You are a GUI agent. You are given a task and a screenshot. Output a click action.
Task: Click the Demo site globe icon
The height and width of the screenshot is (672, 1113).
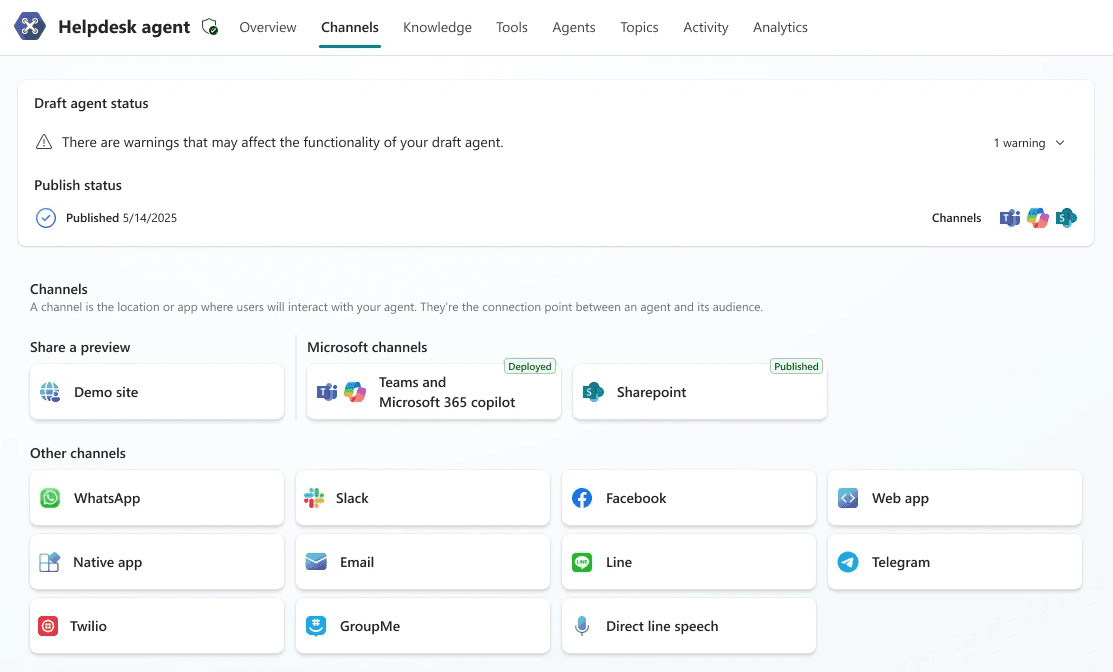click(x=50, y=392)
